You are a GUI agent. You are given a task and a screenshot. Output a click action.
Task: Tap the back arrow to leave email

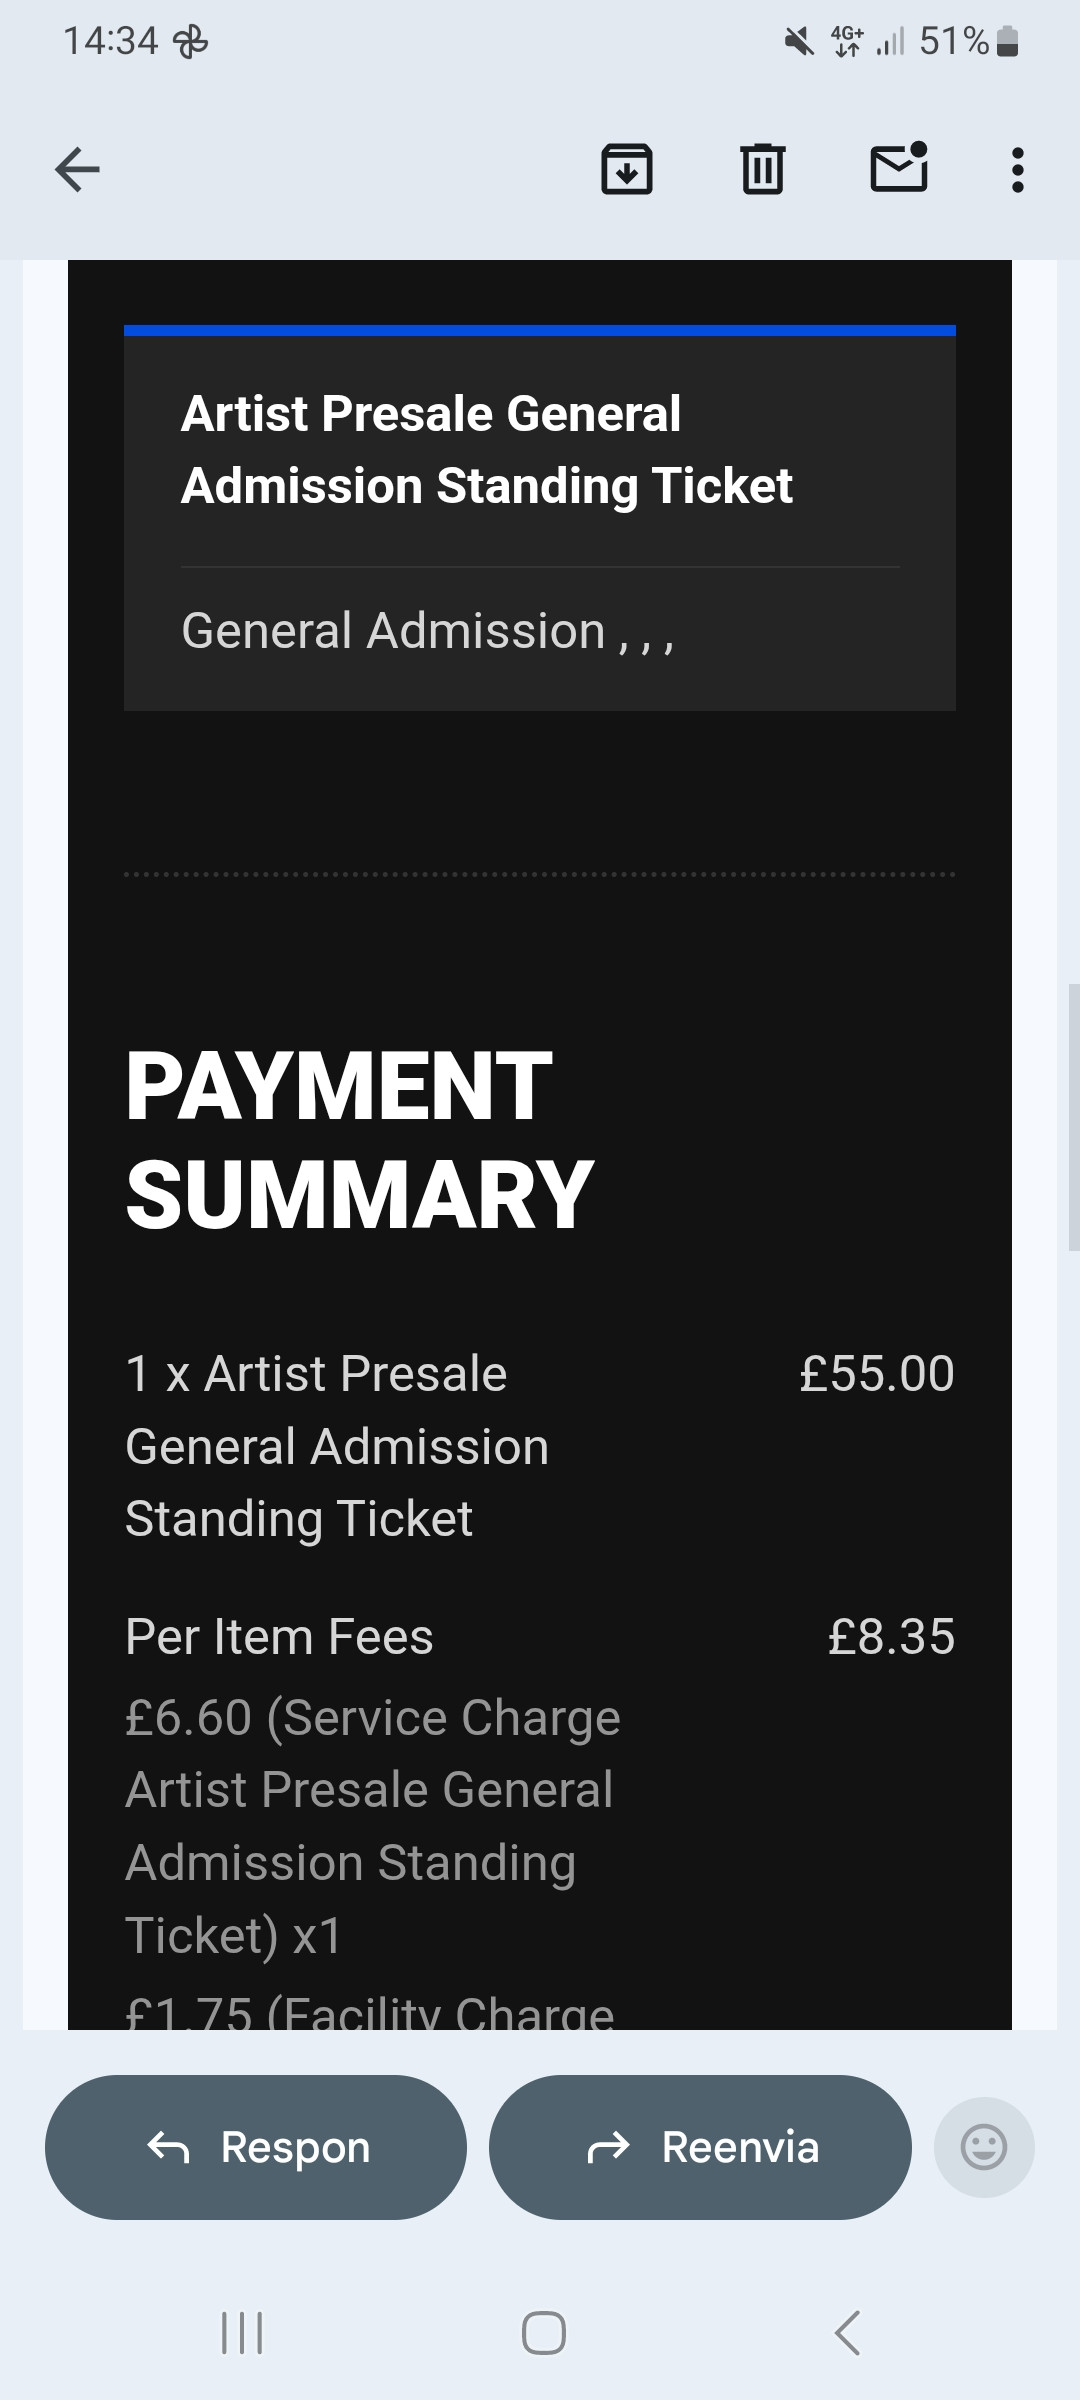[77, 169]
